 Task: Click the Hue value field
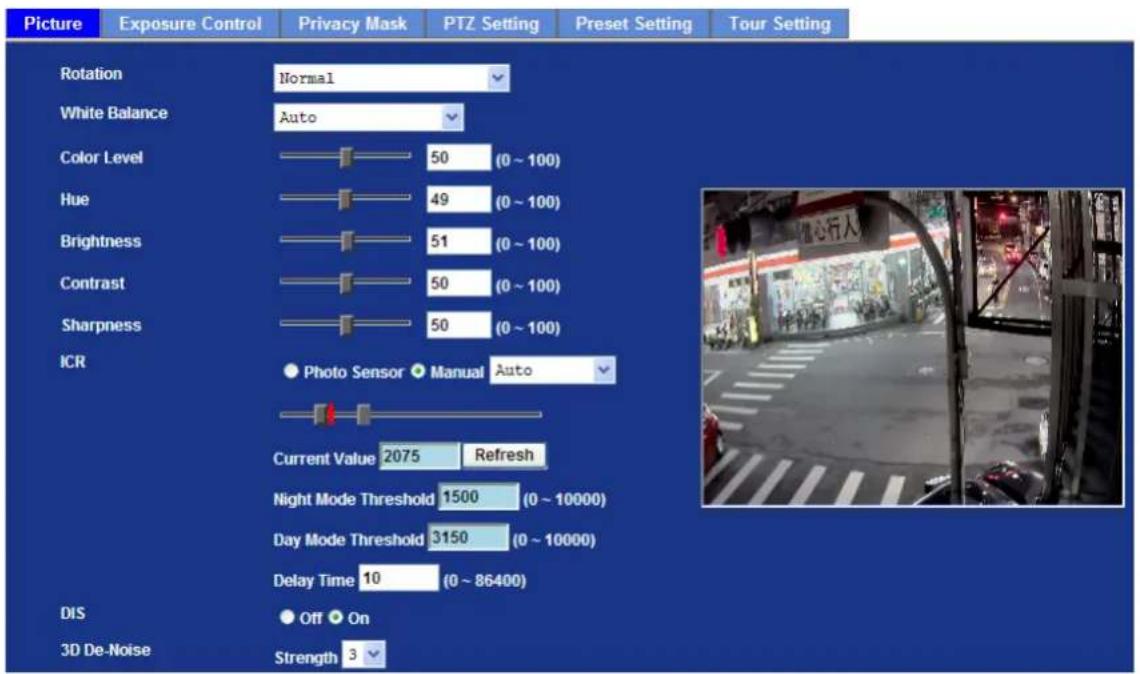[459, 199]
